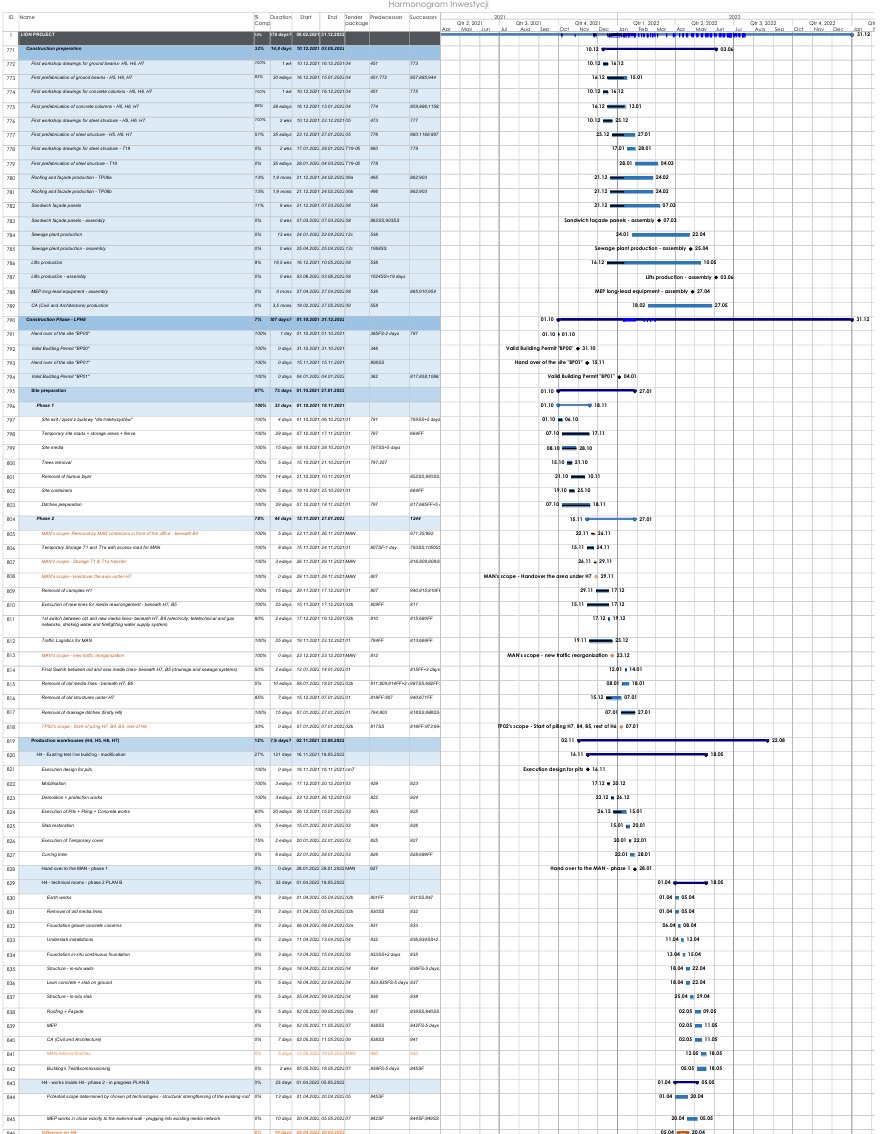The image size is (880, 1134).
Task: Select the 'Phase 1' task name
Action: [x=45, y=406]
